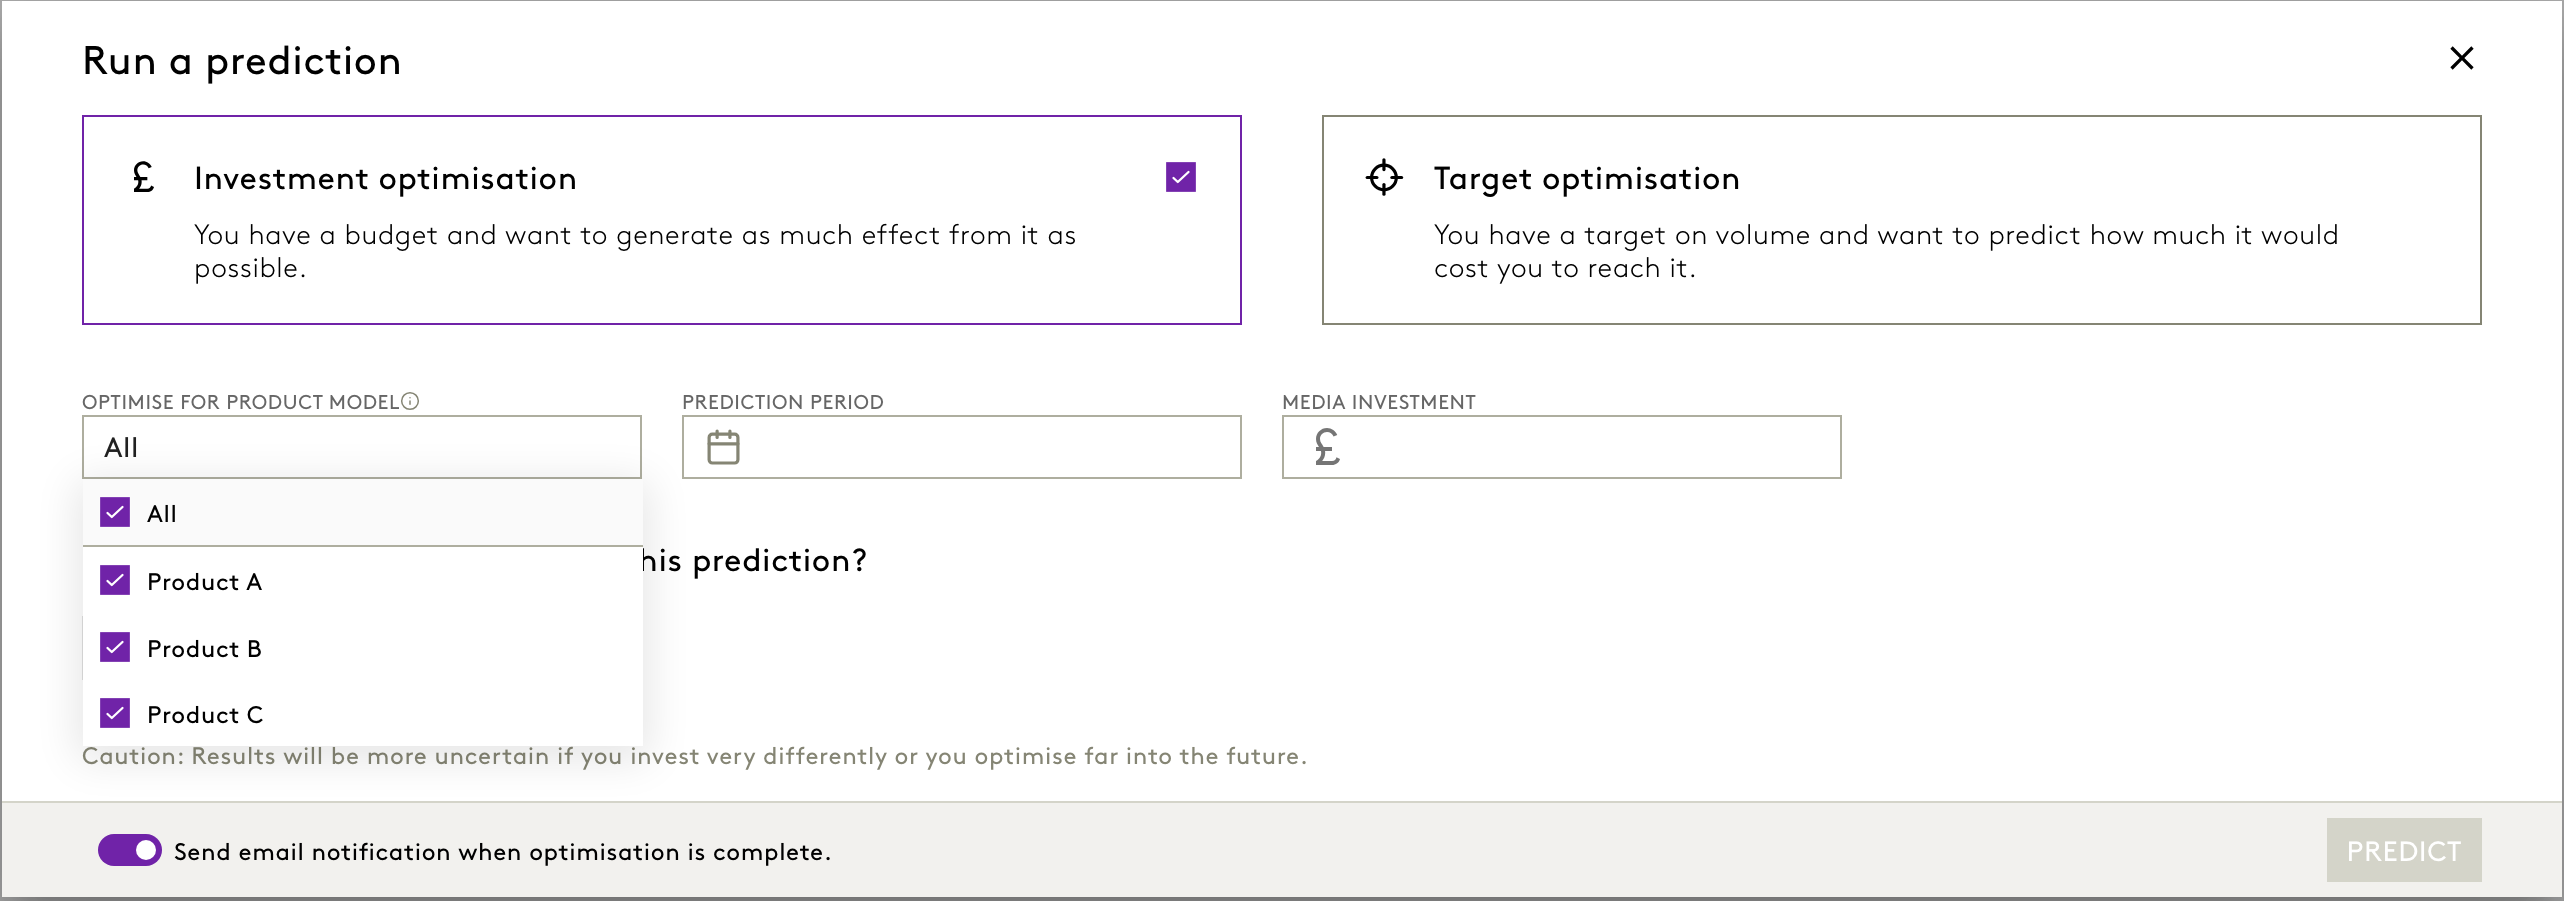Collapse the Optimise for Product Model dropdown
Viewport: 2564px width, 901px height.
click(361, 447)
